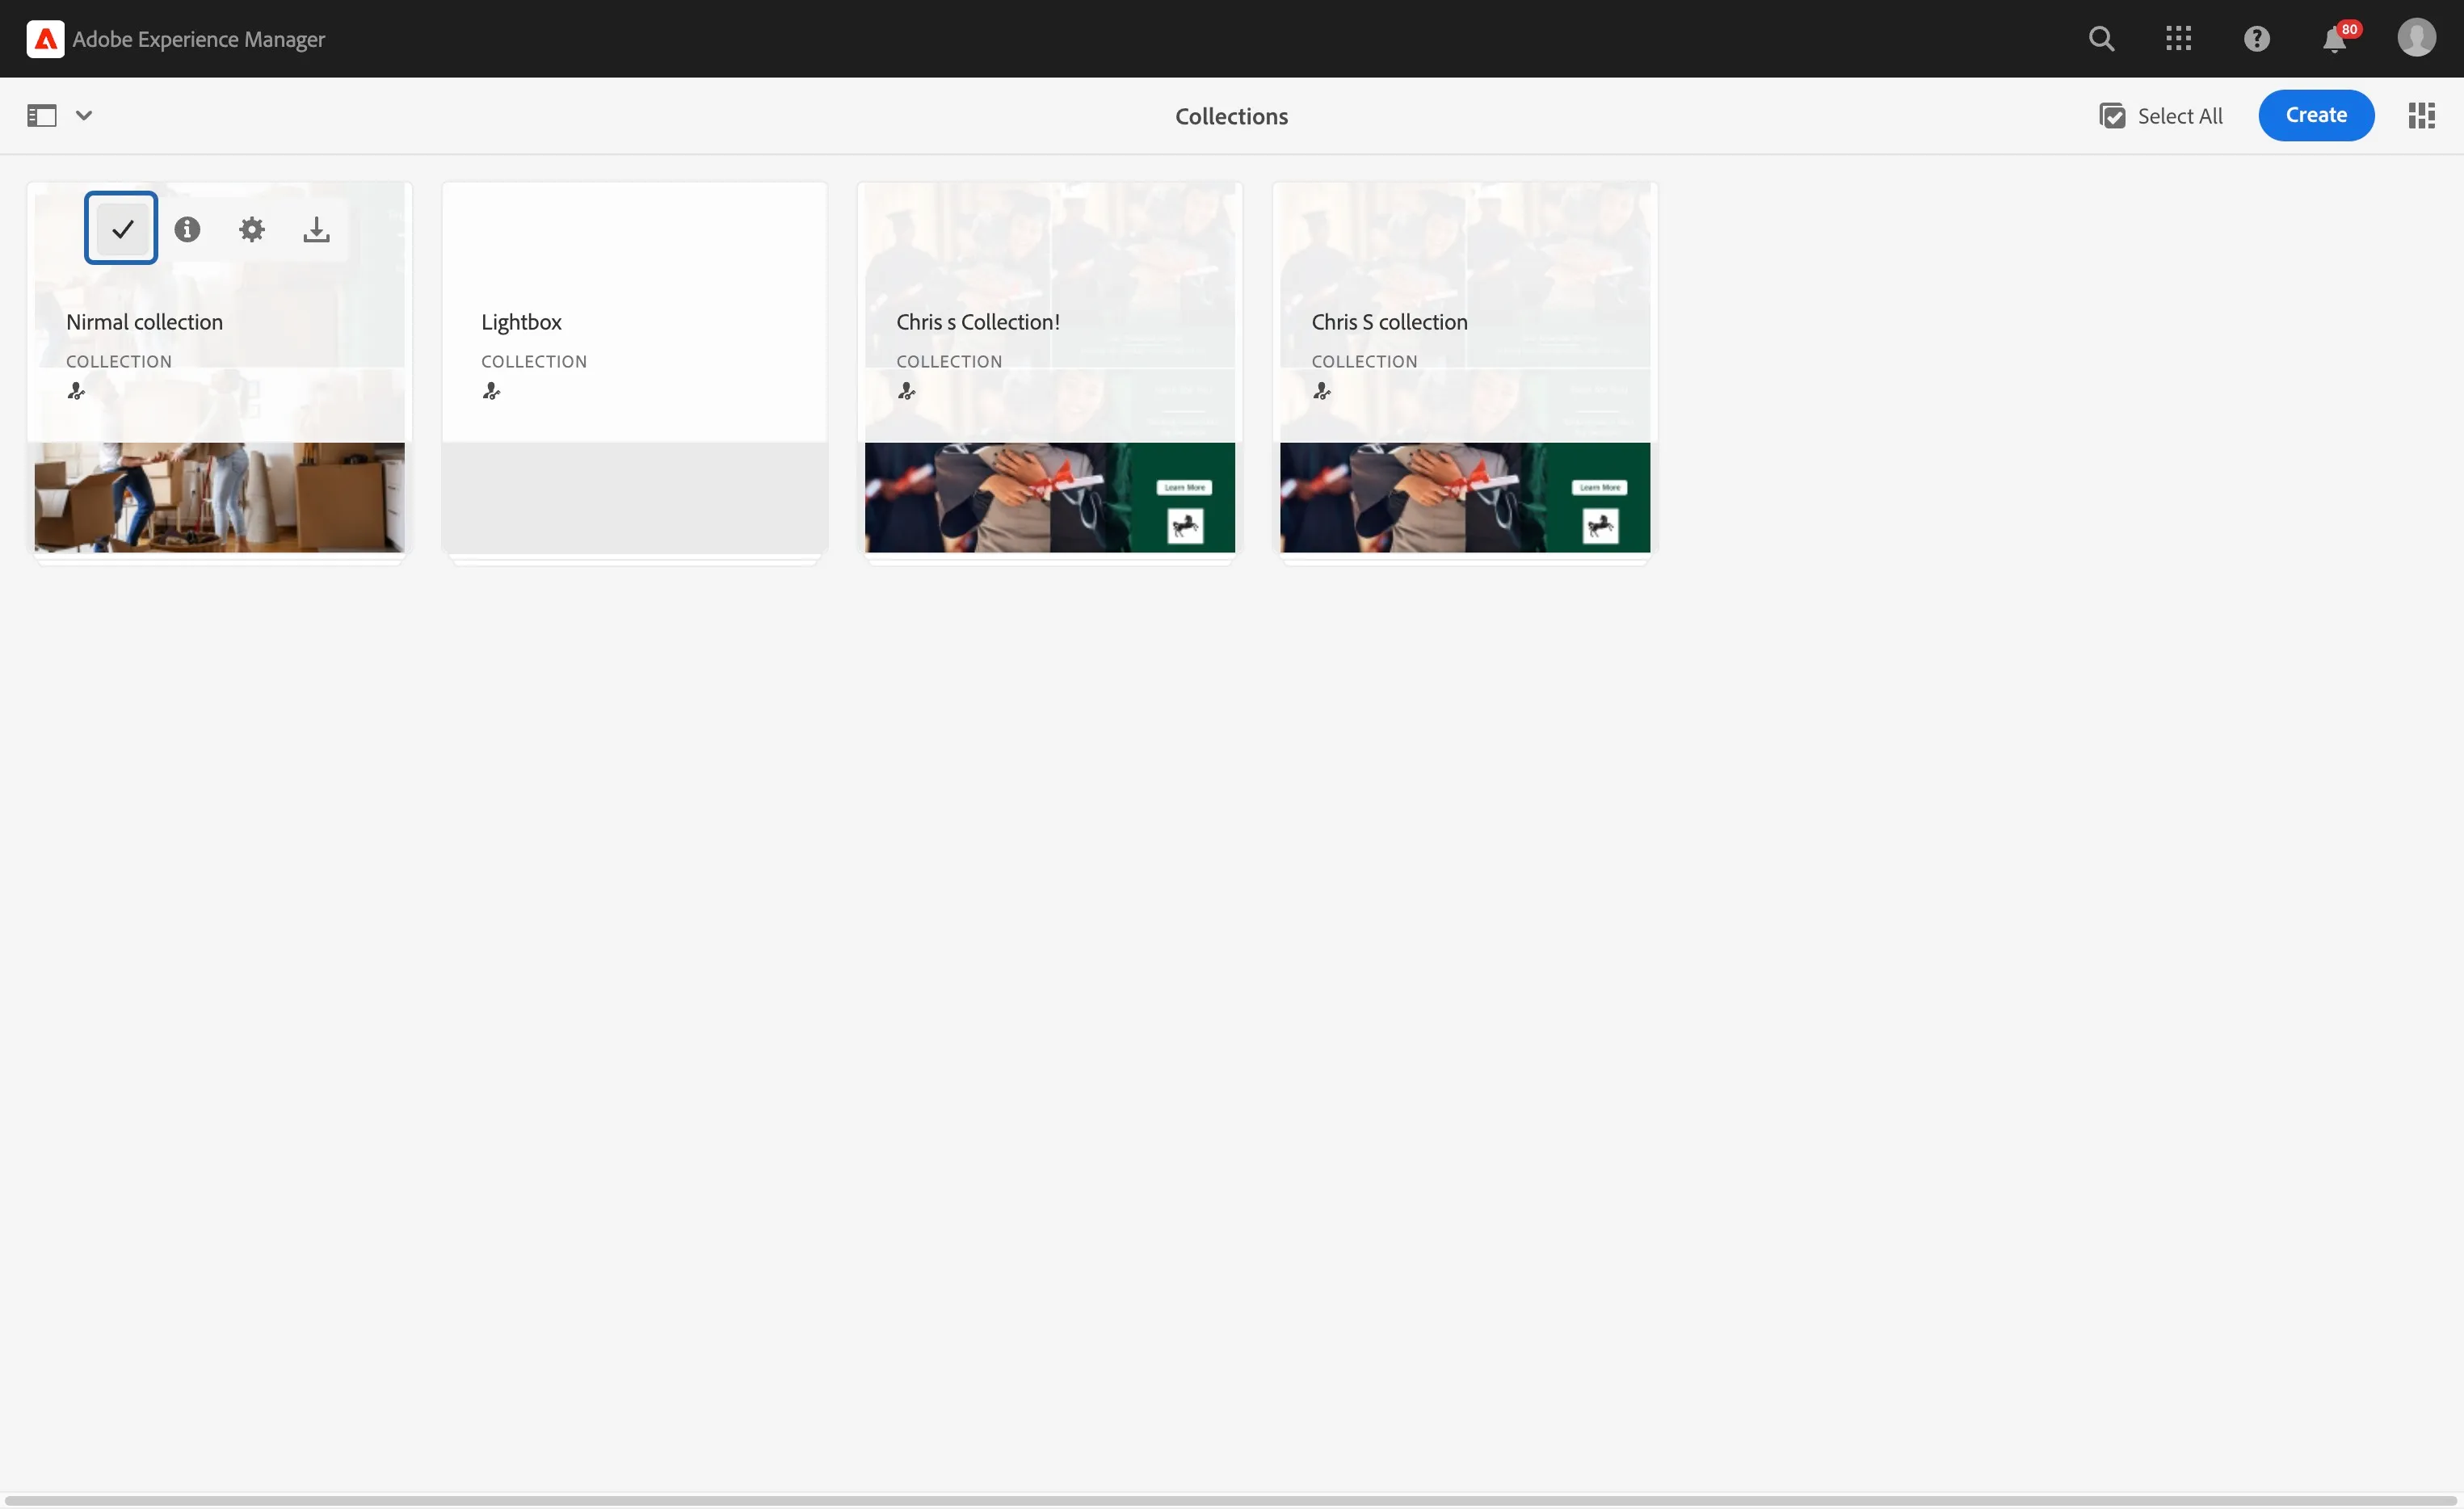Switch view using the card view icon
The width and height of the screenshot is (2464, 1509).
tap(2421, 116)
